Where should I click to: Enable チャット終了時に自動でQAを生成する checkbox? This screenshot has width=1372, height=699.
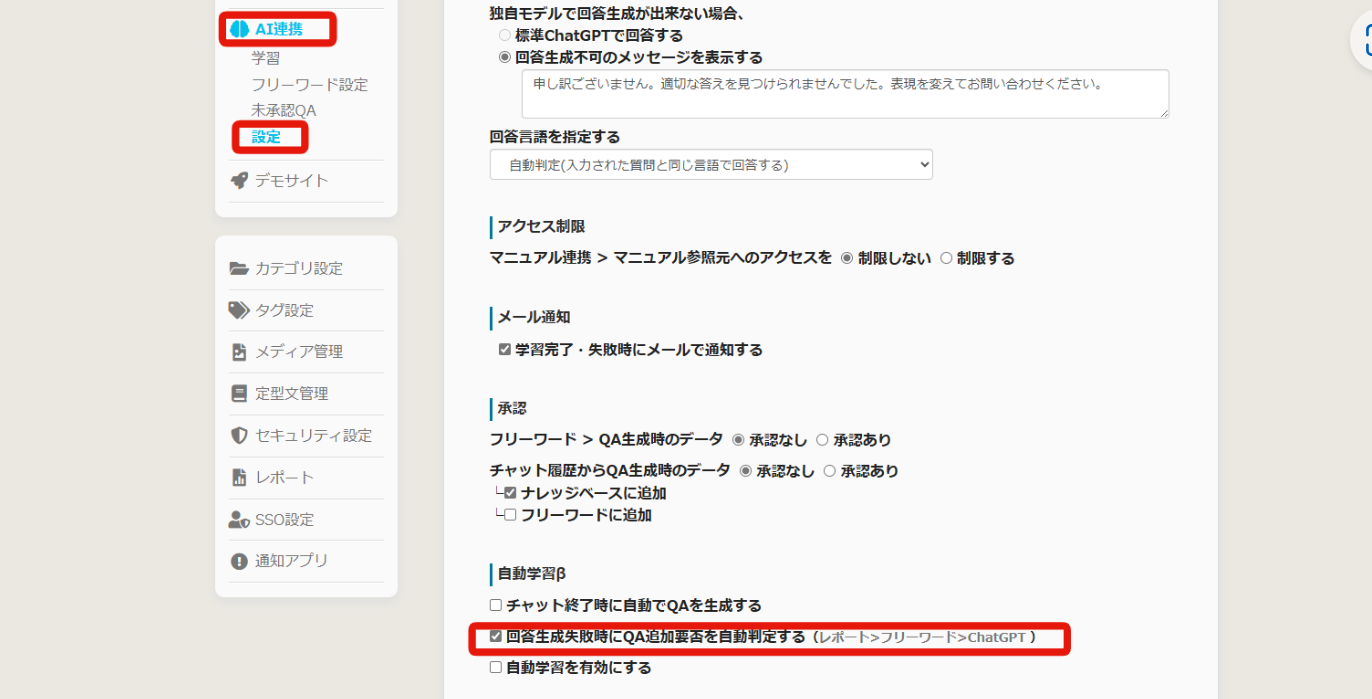pyautogui.click(x=496, y=605)
